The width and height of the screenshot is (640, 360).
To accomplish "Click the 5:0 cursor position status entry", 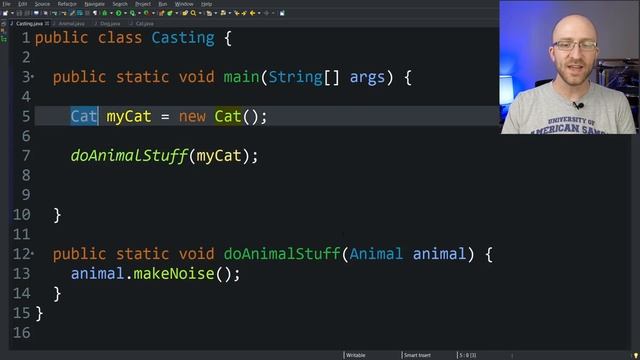I will click(468, 355).
